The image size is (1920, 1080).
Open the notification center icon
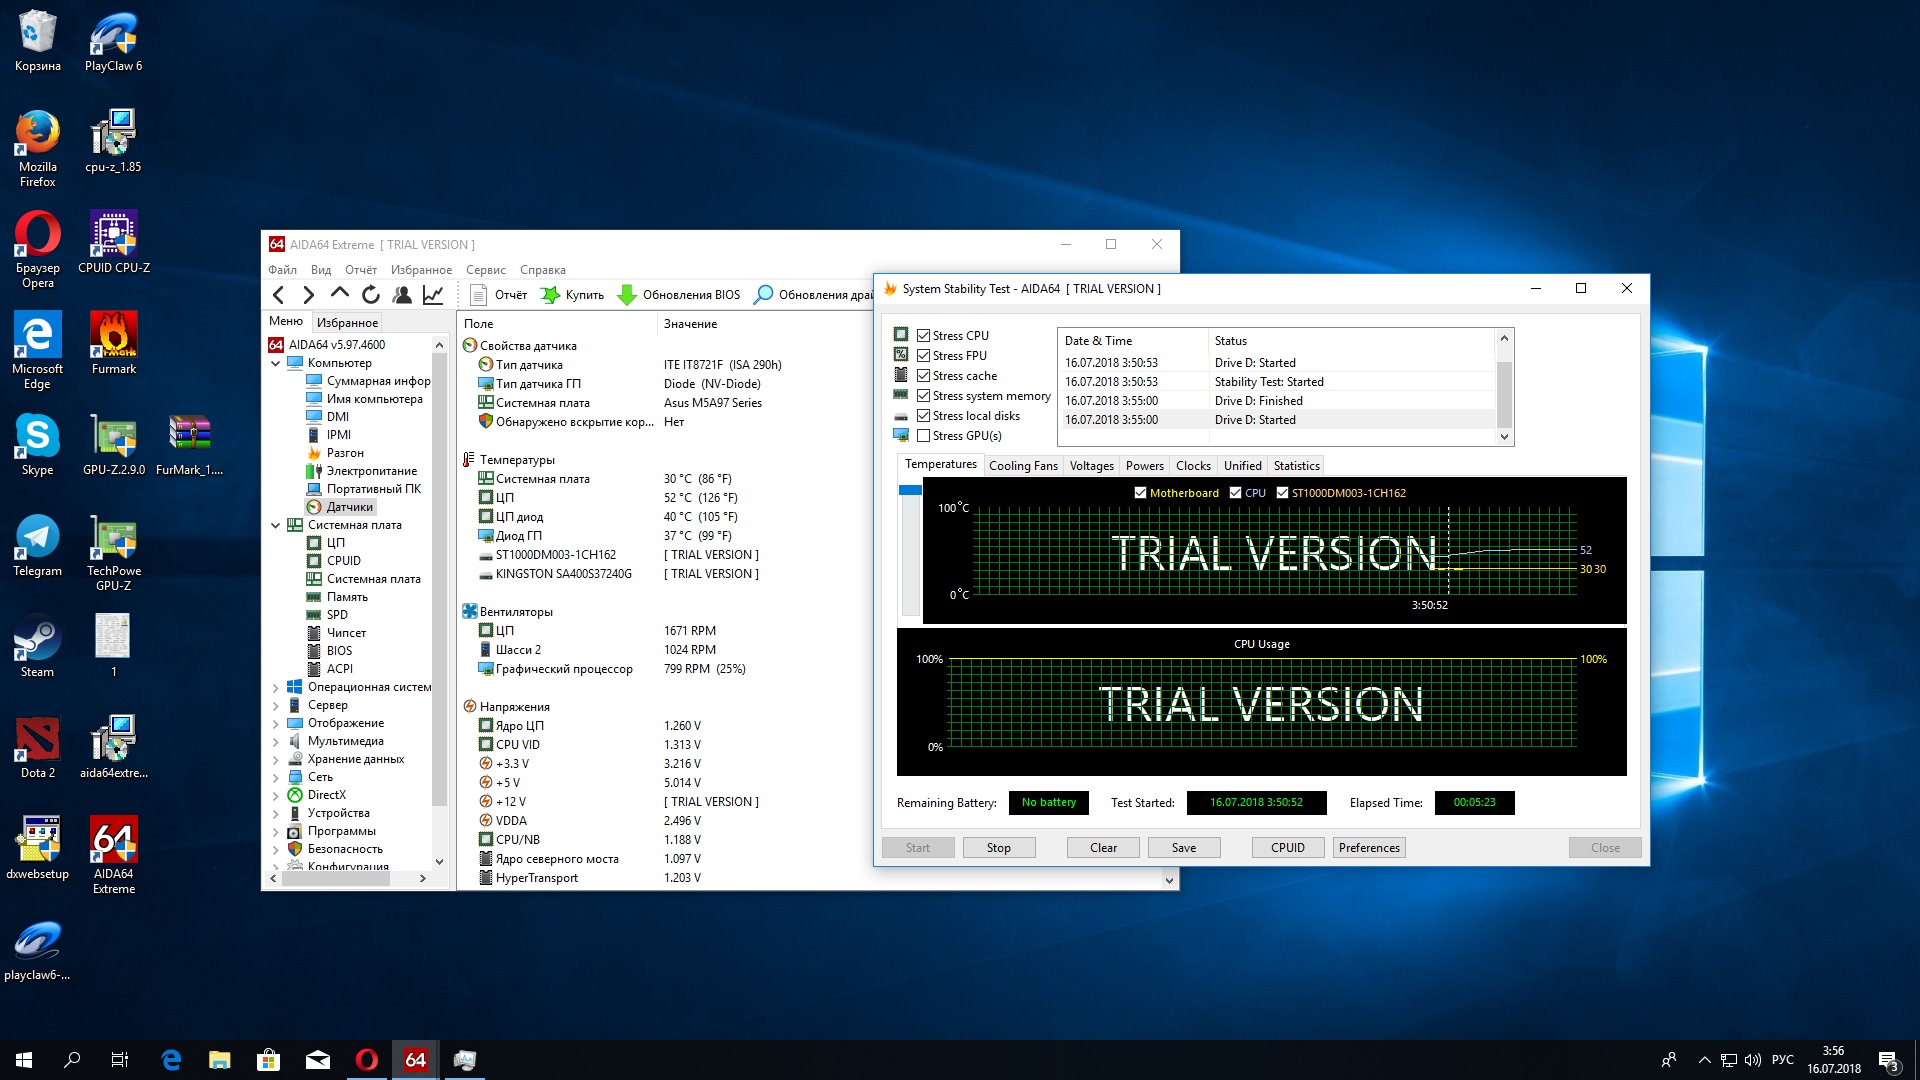pos(1888,1060)
